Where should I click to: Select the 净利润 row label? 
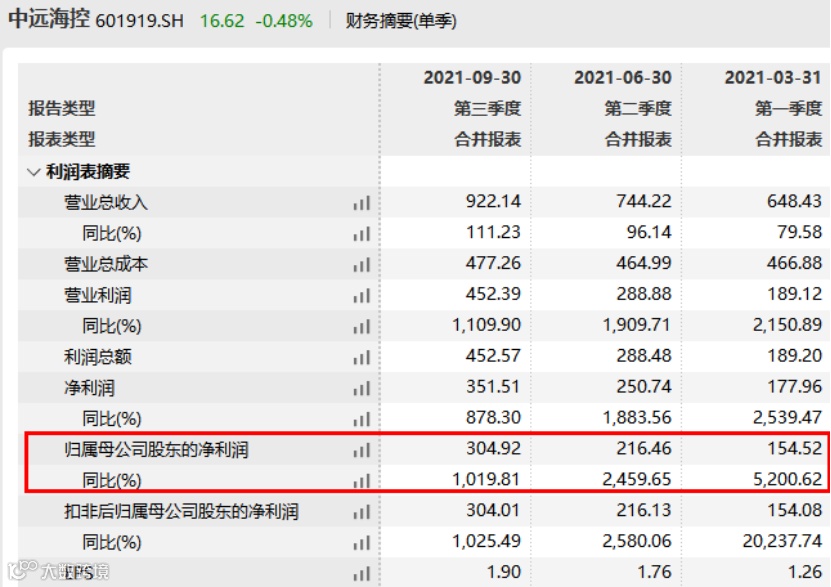pyautogui.click(x=89, y=388)
